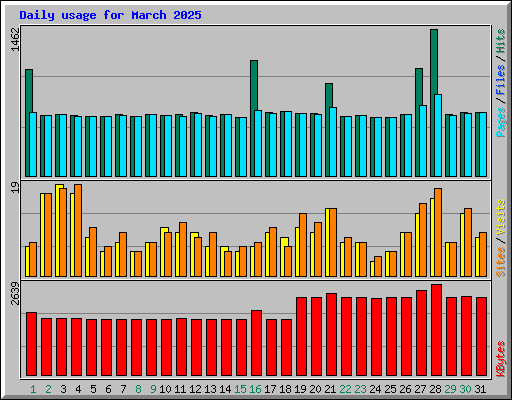This screenshot has width=512, height=400.
Task: Click day 26 label on x-axis
Action: (x=405, y=389)
